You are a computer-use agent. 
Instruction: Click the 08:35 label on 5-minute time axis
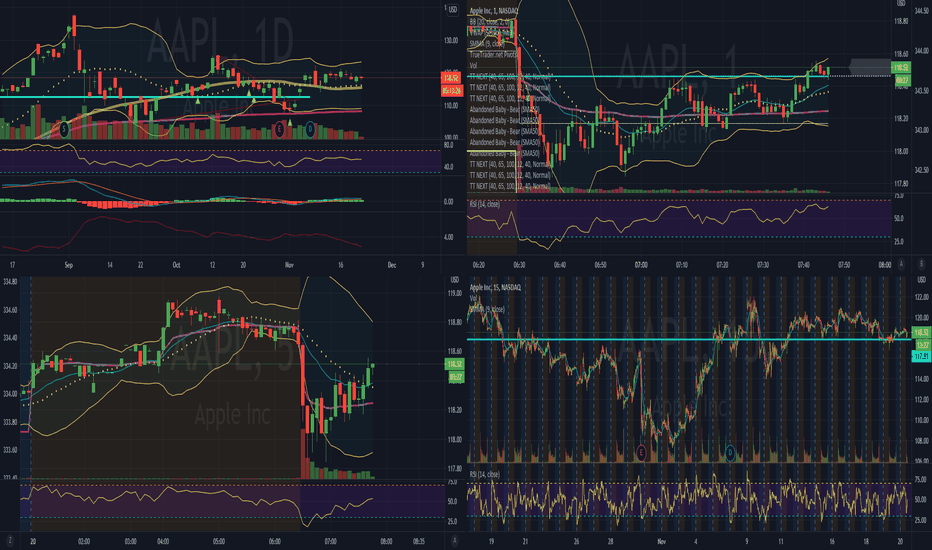[418, 542]
